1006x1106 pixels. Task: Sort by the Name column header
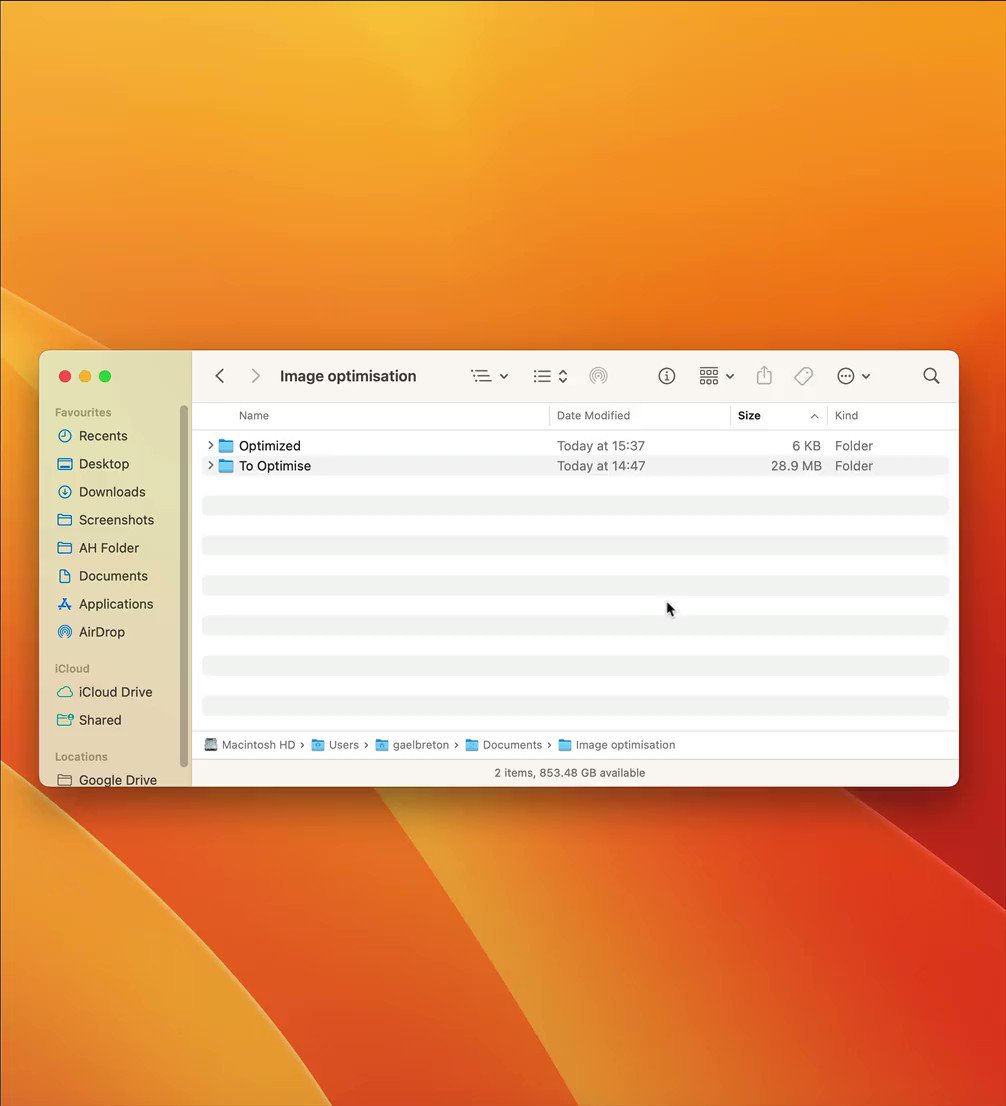[254, 415]
